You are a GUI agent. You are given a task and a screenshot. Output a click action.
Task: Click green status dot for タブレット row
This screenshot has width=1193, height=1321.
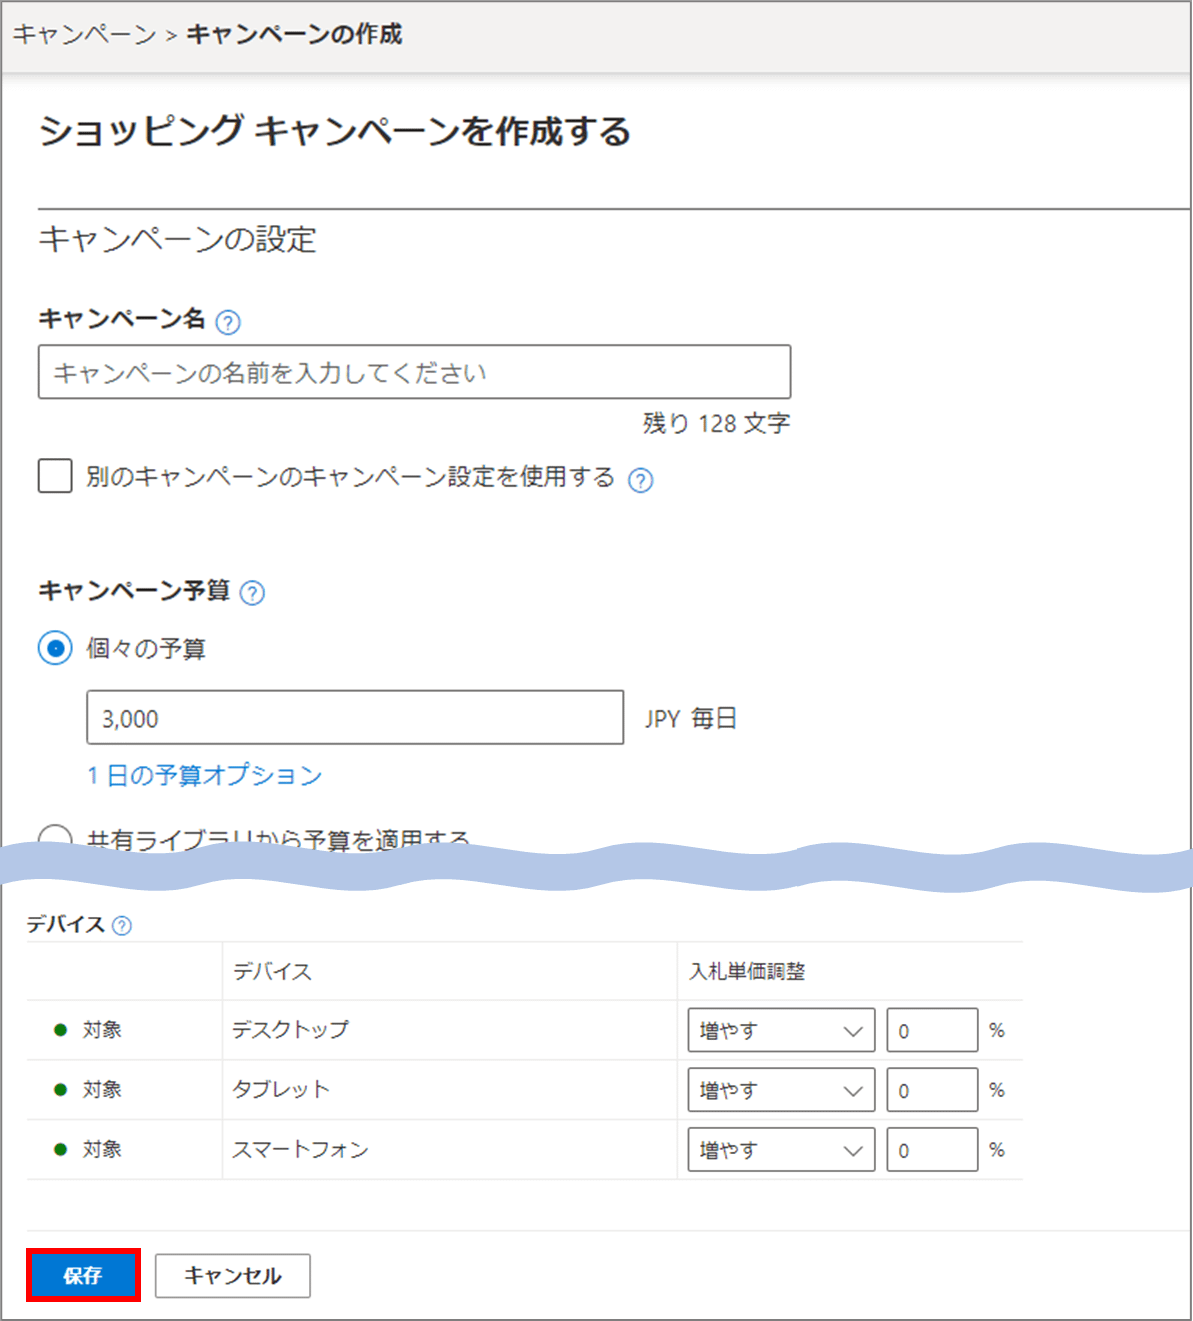coord(61,1090)
